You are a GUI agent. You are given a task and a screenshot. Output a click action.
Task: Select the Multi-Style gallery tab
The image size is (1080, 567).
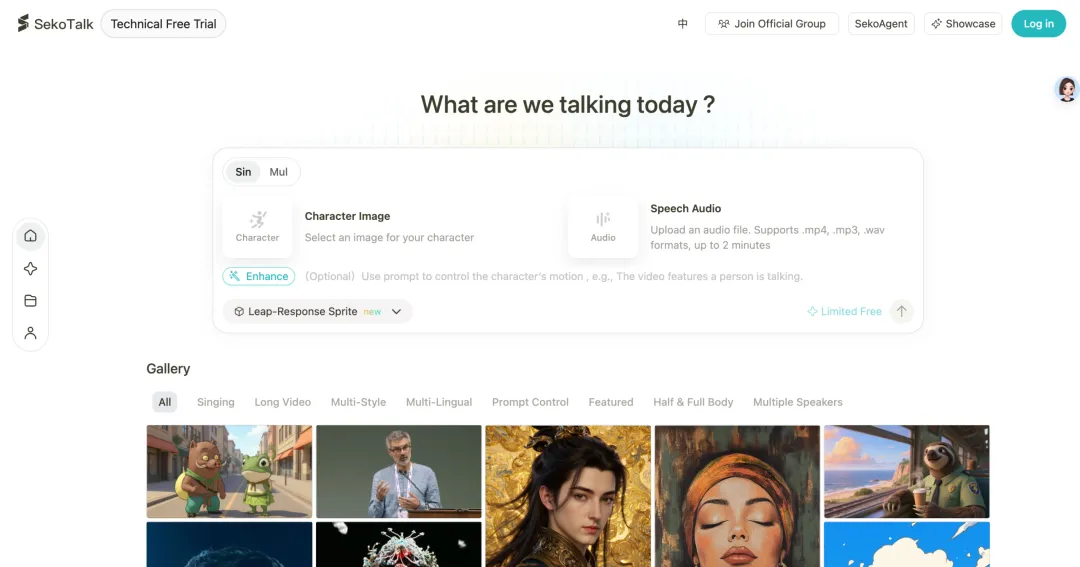click(x=358, y=402)
